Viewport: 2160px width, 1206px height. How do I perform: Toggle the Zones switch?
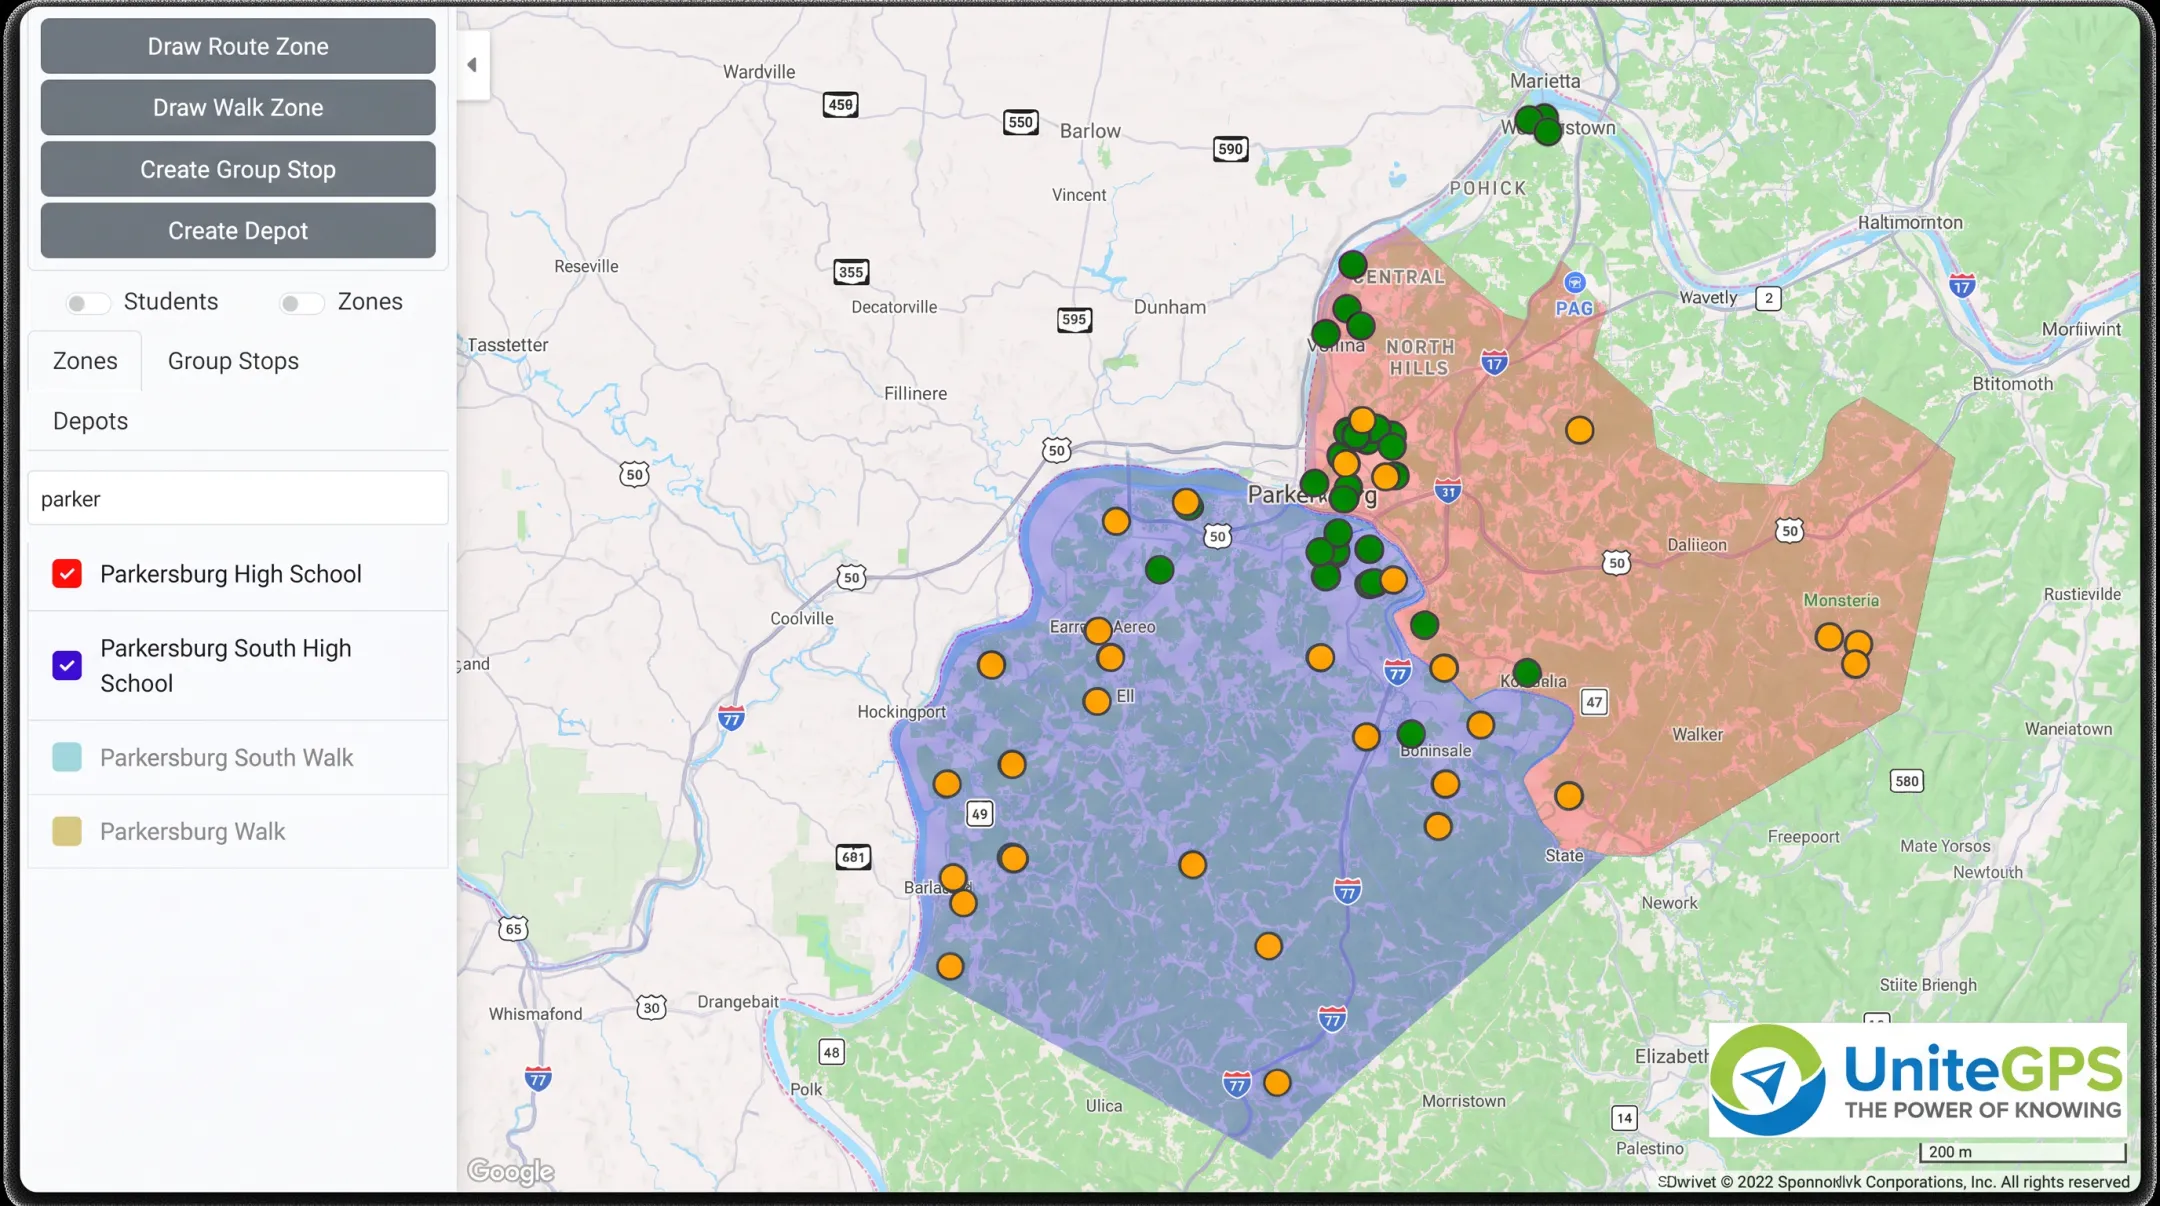[x=301, y=302]
